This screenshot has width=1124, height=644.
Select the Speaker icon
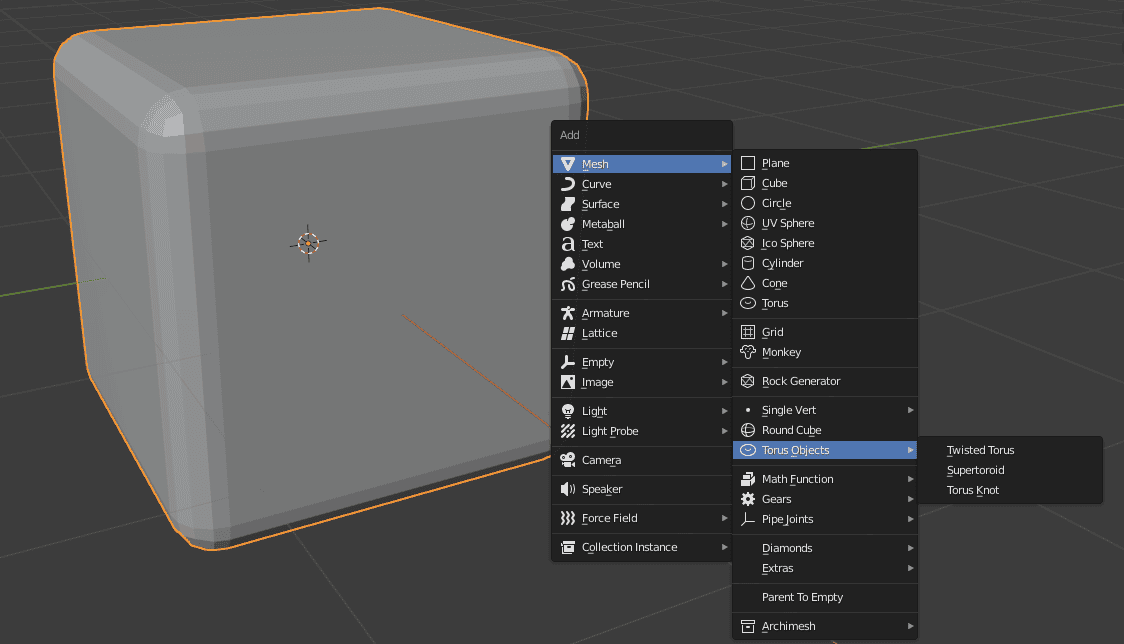coord(570,489)
